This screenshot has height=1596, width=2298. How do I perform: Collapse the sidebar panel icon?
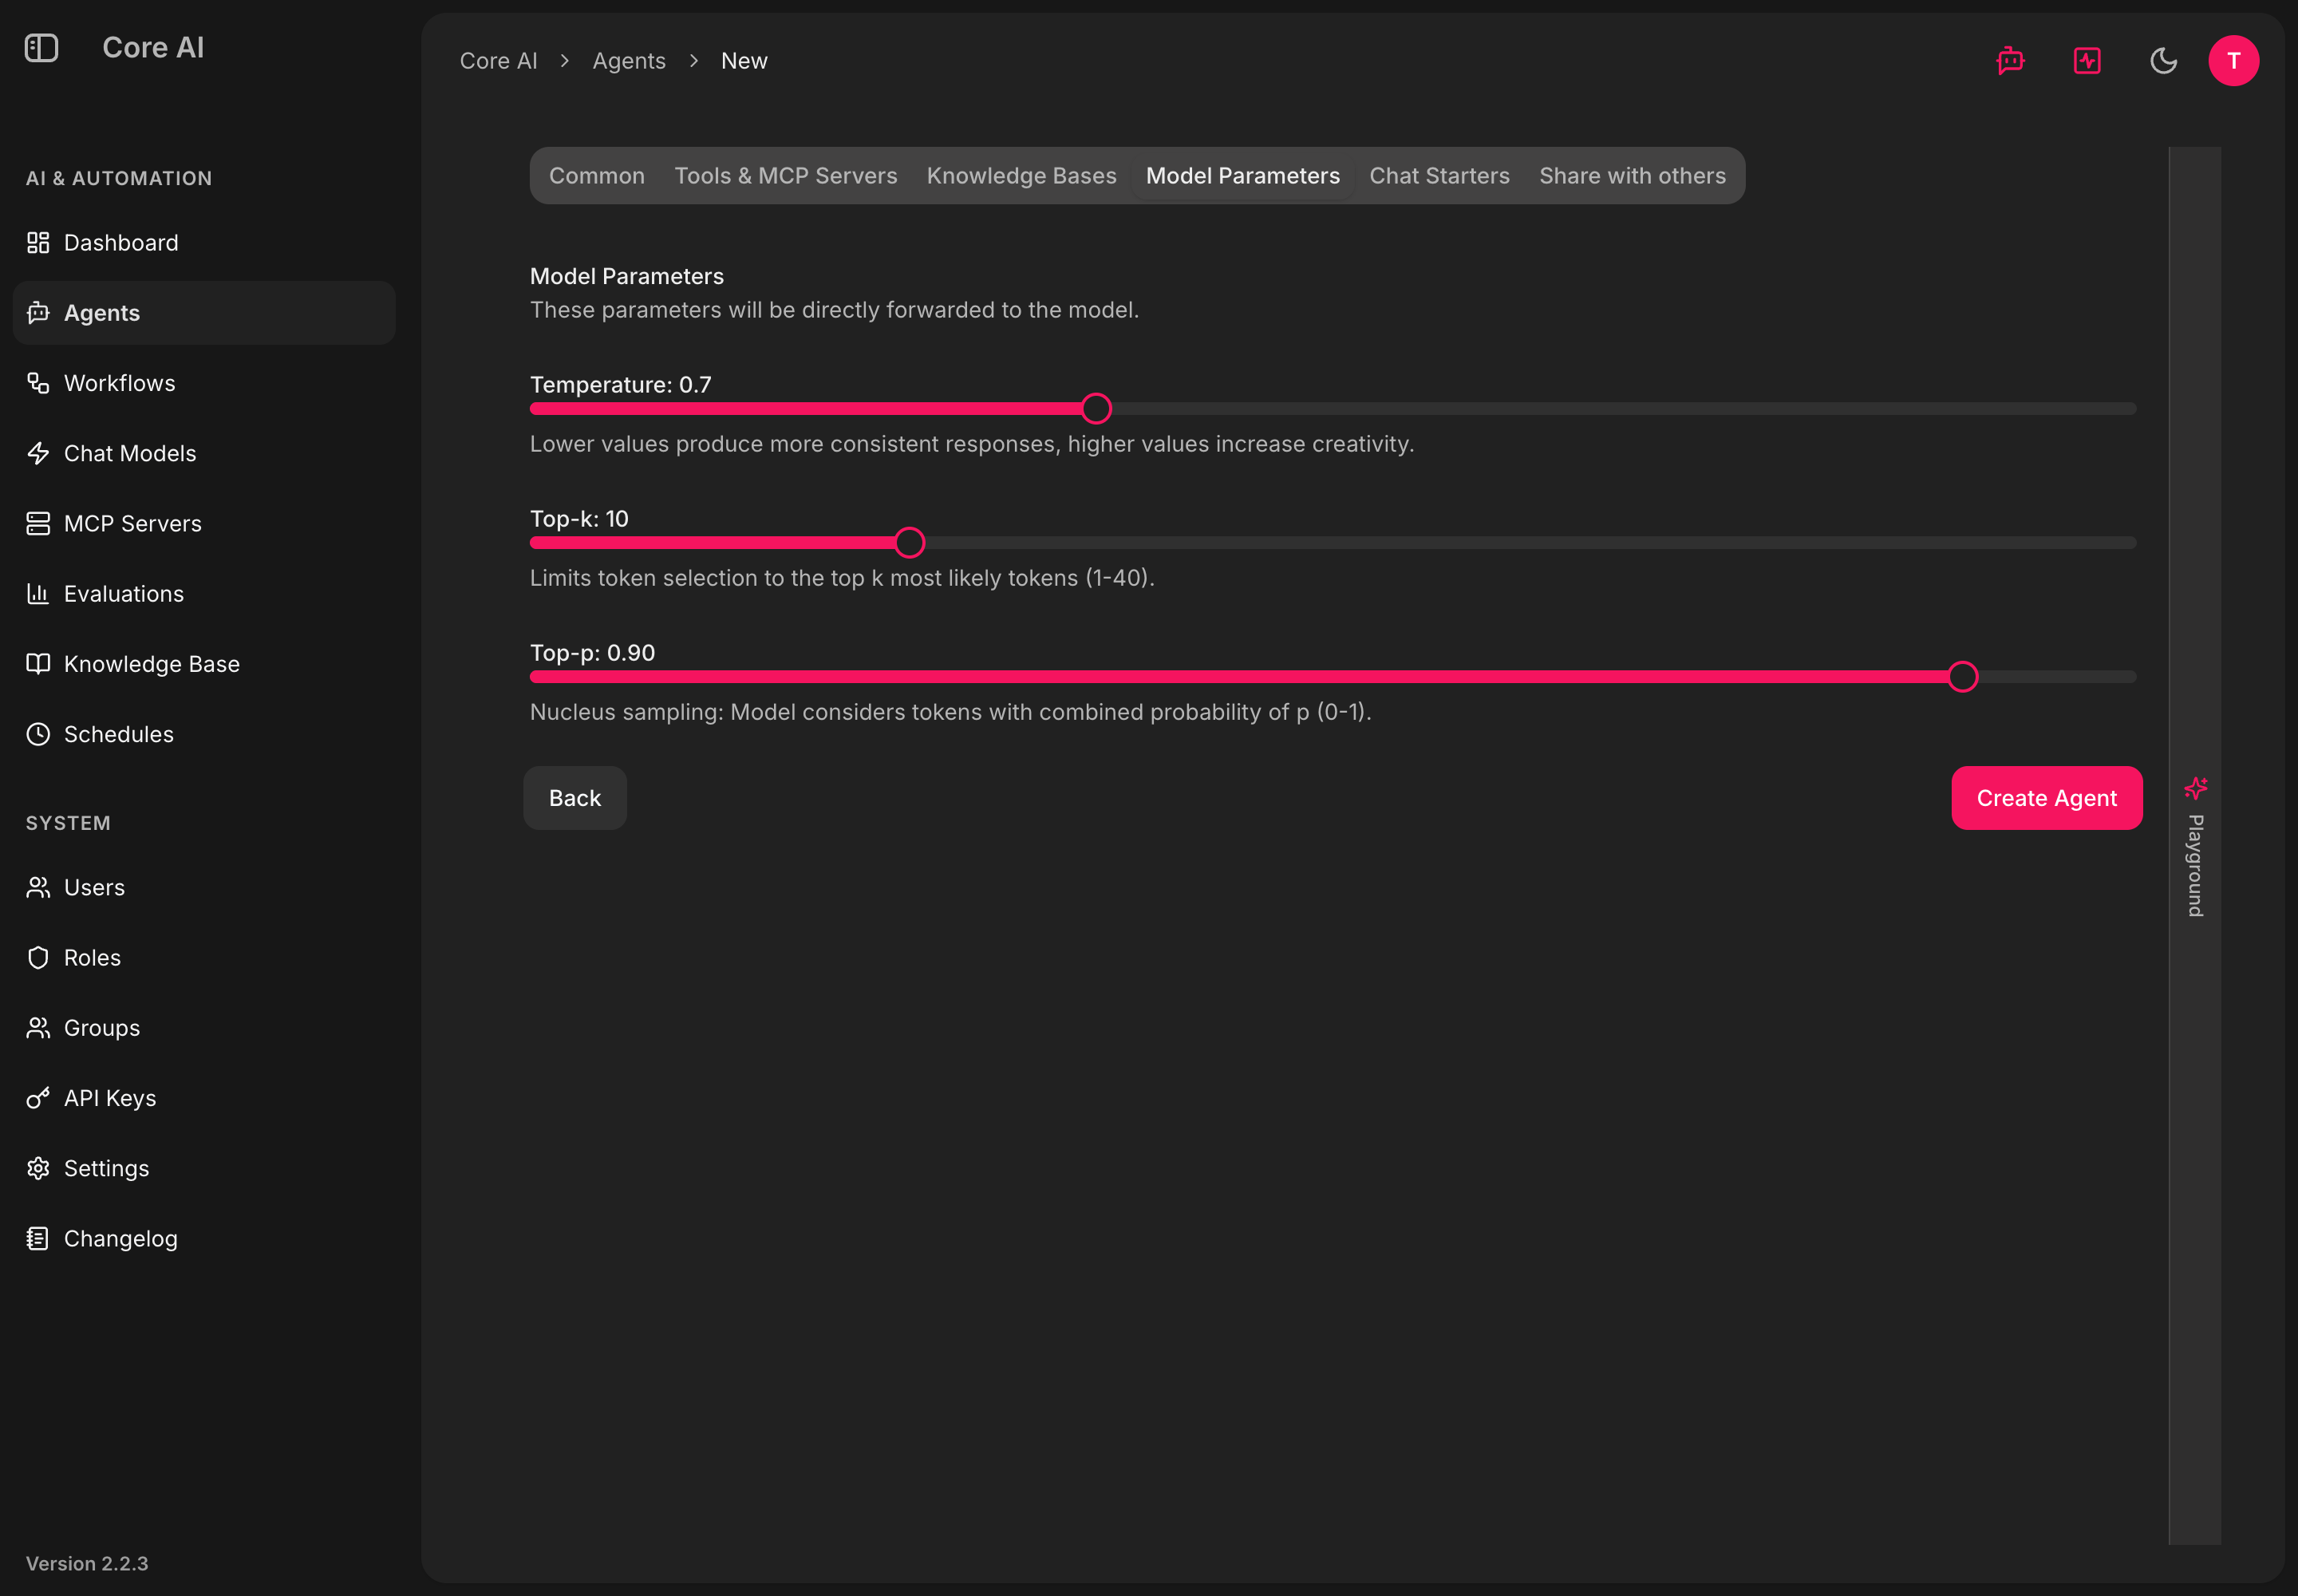point(41,48)
